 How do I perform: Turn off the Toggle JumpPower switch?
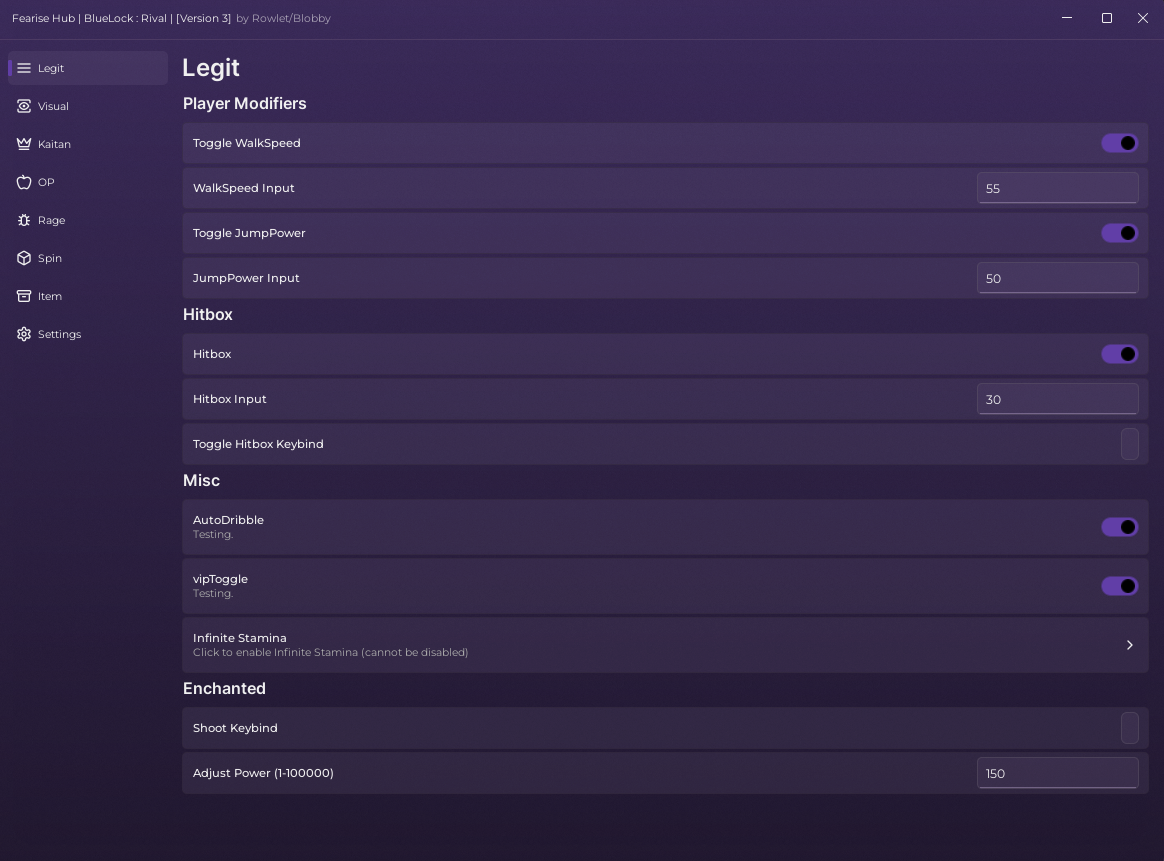1119,233
